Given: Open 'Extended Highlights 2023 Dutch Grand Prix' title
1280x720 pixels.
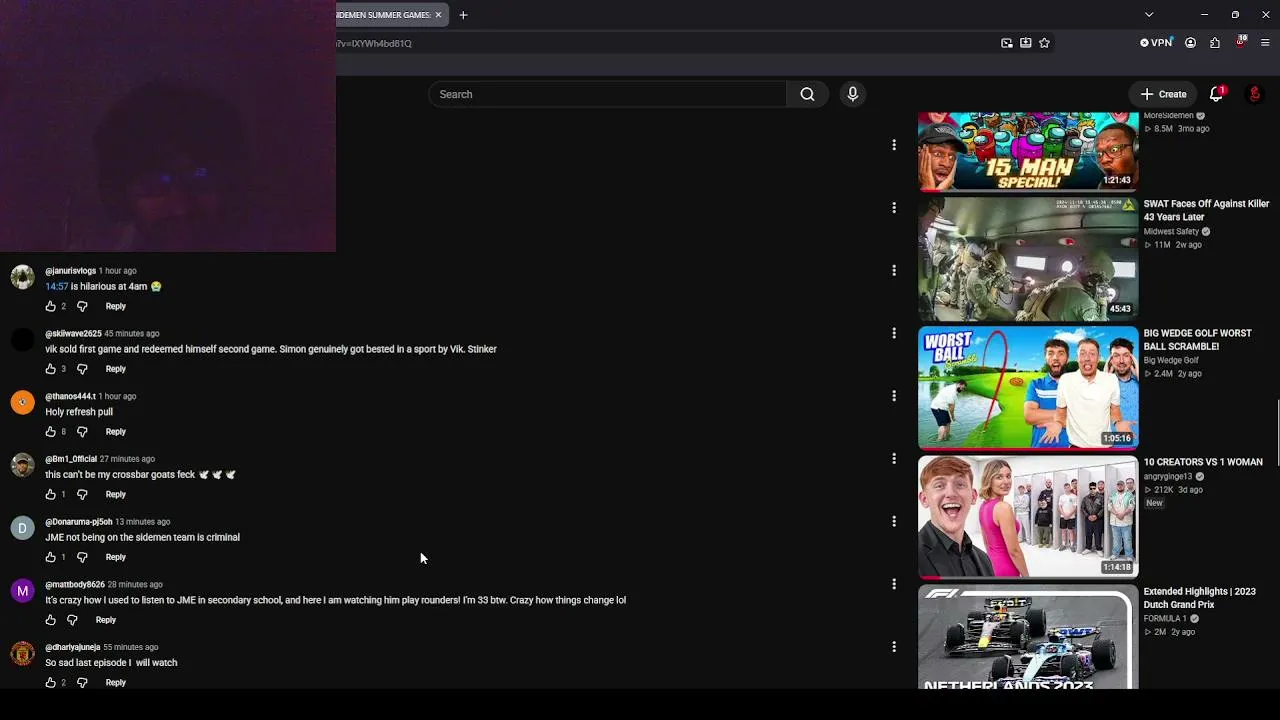Looking at the screenshot, I should tap(1200, 598).
